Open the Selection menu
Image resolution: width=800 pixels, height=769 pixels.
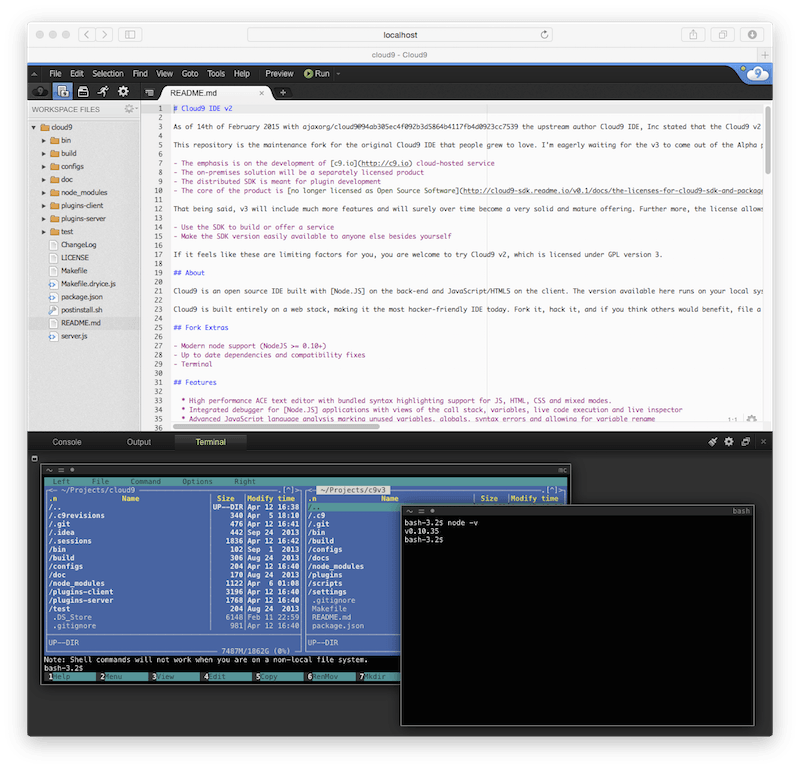click(108, 73)
